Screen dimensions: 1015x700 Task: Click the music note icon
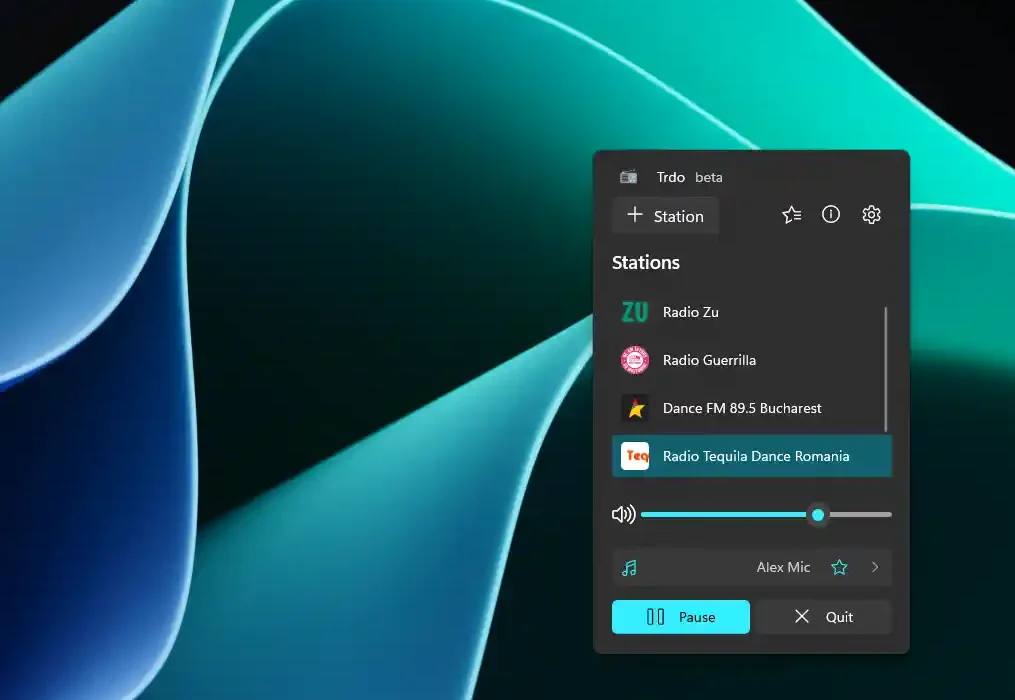629,568
